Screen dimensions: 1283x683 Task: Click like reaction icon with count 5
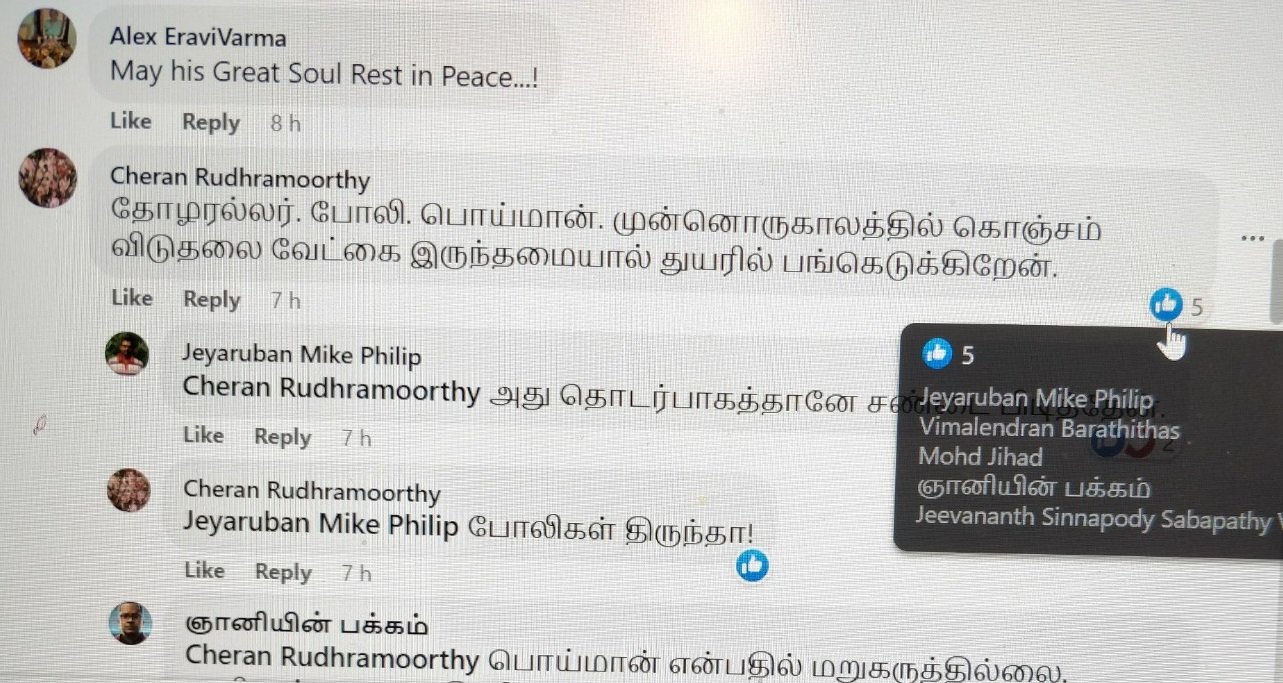coord(1166,304)
